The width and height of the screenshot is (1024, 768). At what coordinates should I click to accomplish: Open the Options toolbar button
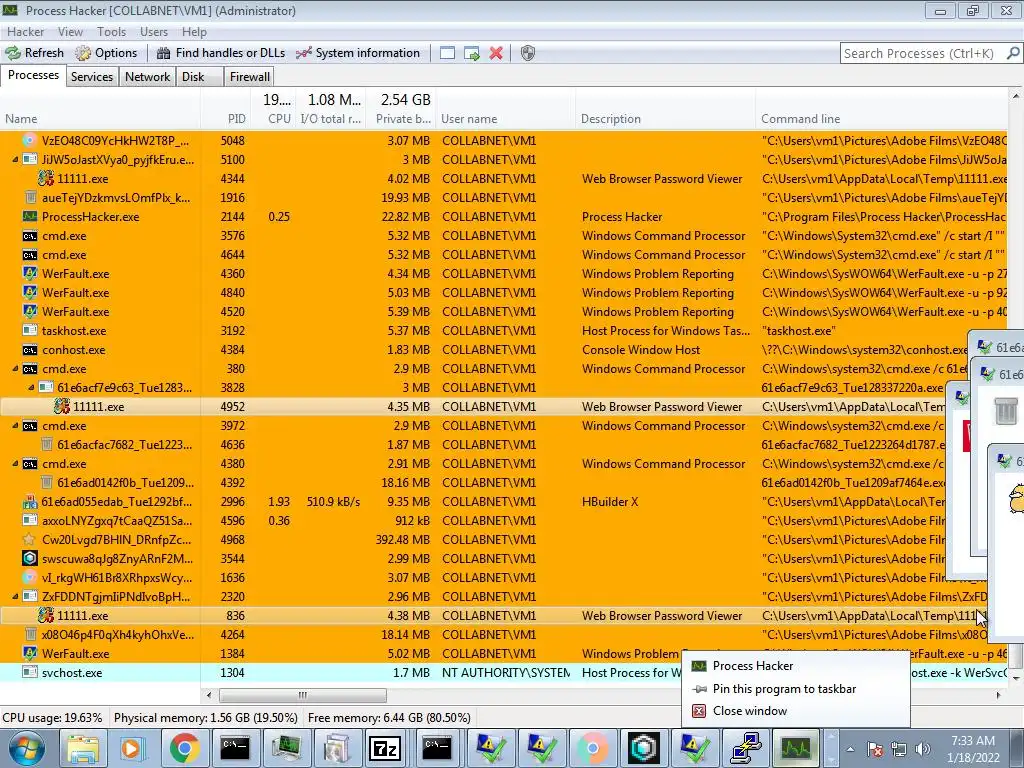[x=106, y=53]
